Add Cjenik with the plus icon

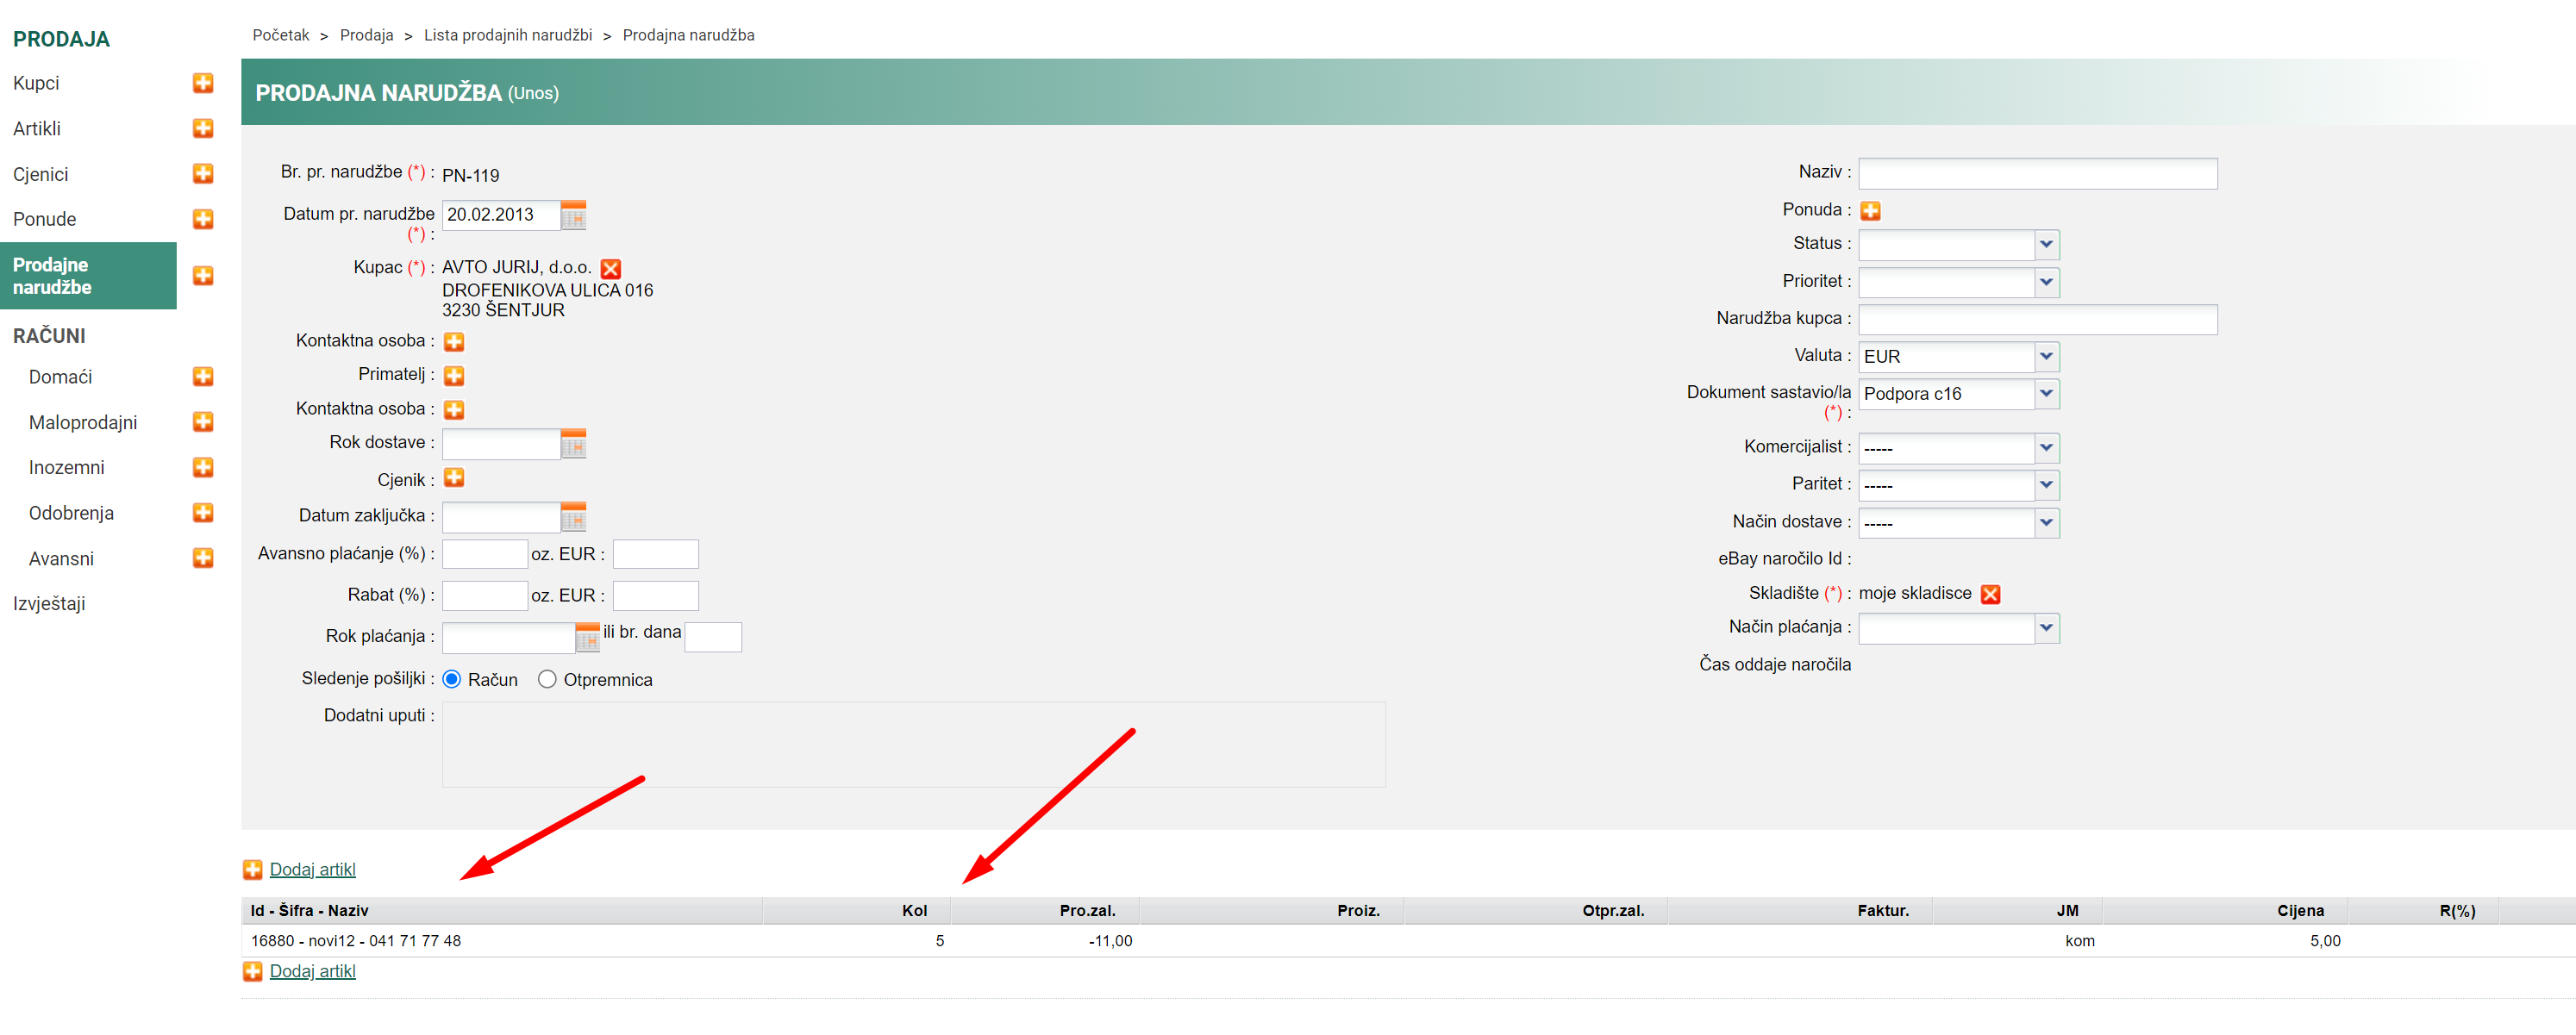(x=454, y=478)
